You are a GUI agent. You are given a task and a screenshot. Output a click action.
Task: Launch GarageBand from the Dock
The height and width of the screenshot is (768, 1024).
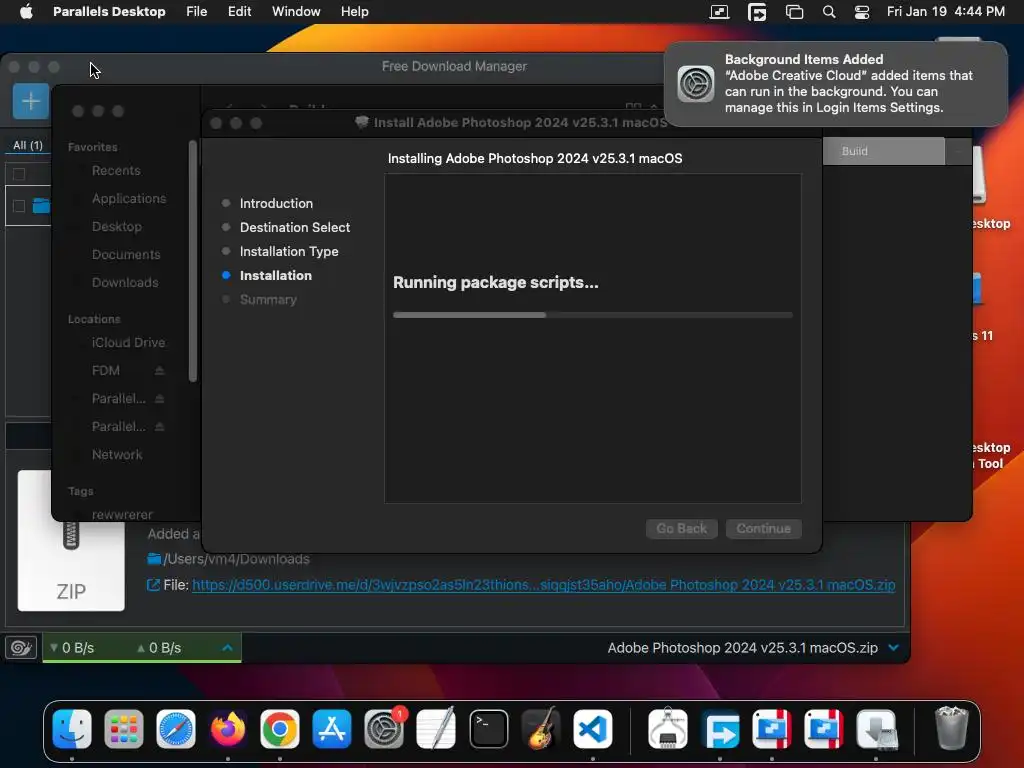pyautogui.click(x=541, y=729)
